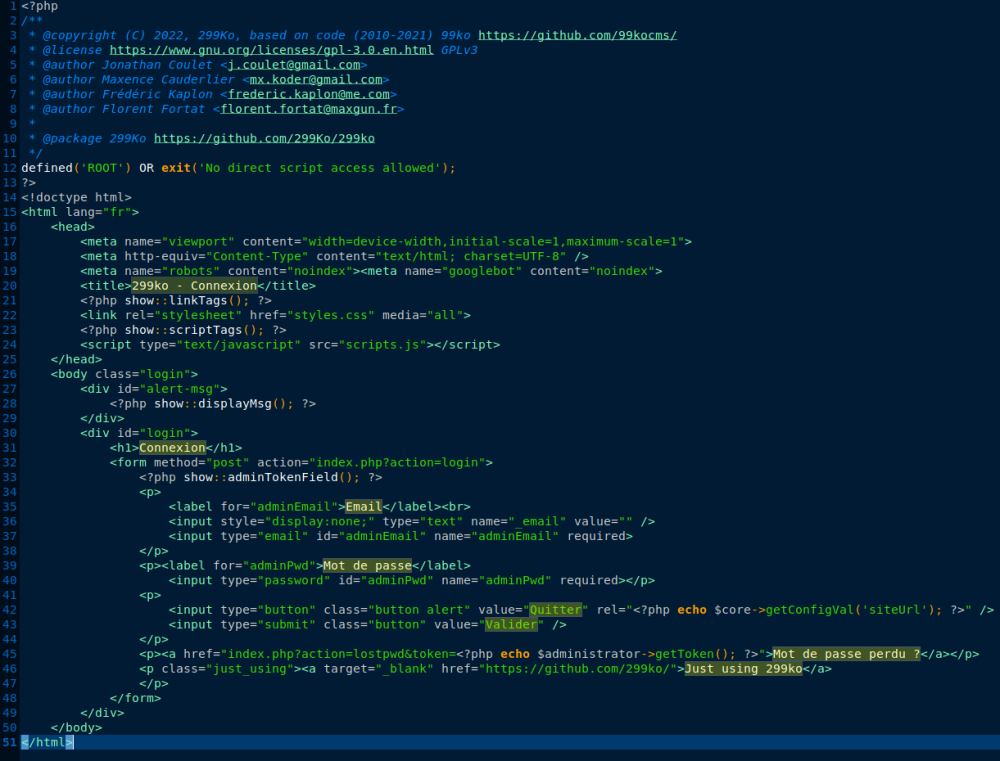The width and height of the screenshot is (1000, 761).
Task: Click the 'fr' lang attribute value
Action: (x=117, y=212)
